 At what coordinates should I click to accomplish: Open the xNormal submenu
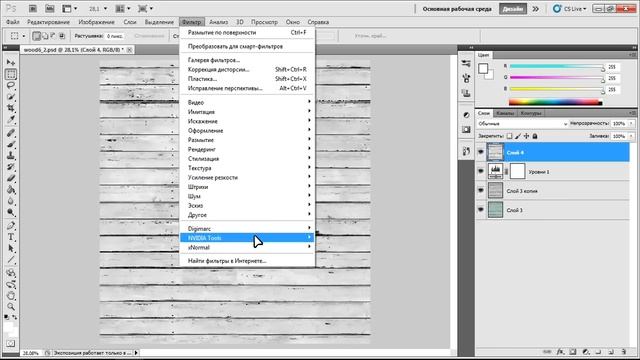coord(247,247)
